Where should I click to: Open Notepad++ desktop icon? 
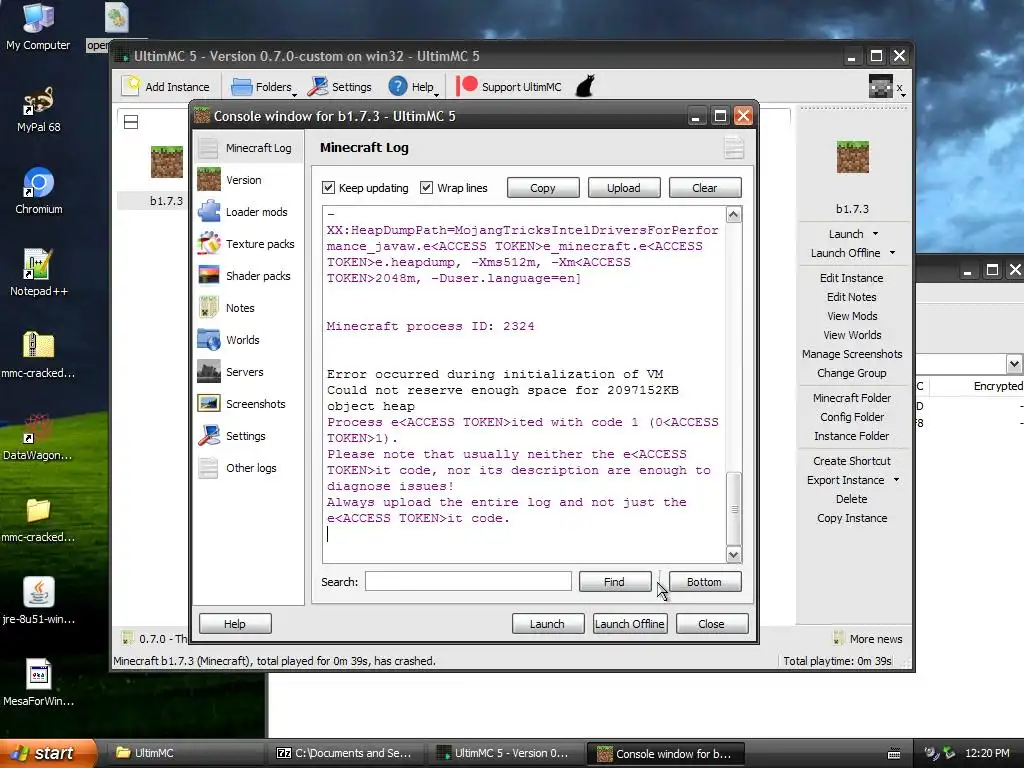(x=39, y=273)
